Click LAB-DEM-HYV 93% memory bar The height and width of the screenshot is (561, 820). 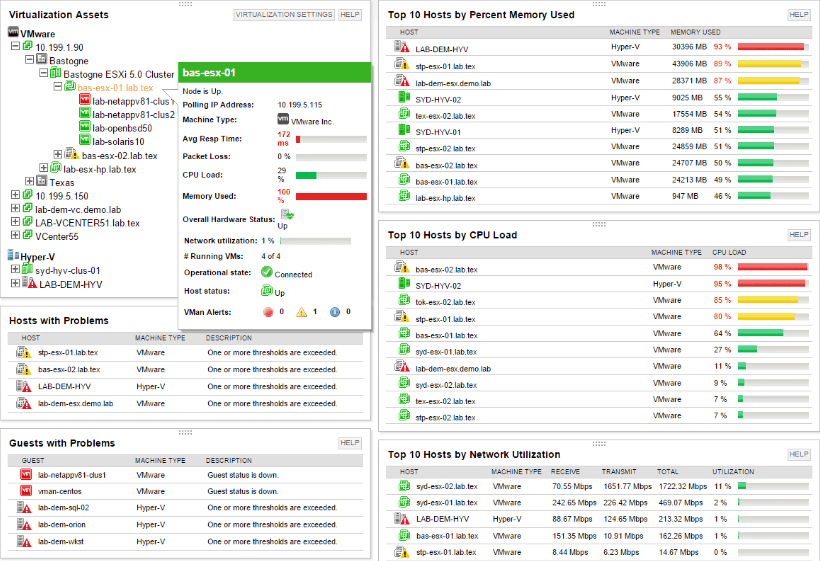(771, 47)
